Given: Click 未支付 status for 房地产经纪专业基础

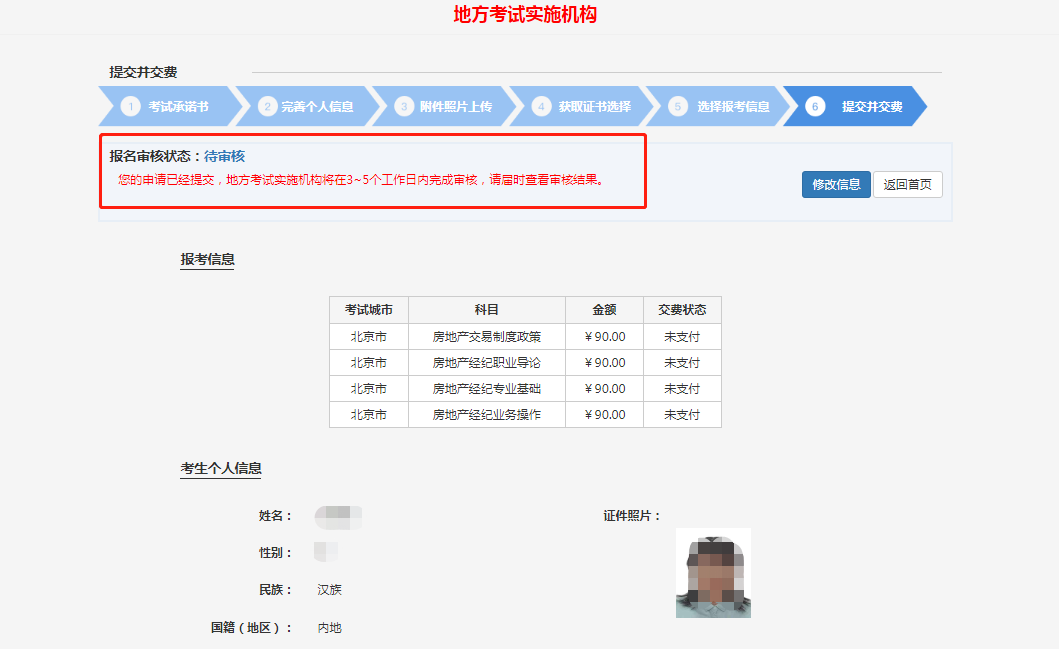Looking at the screenshot, I should [681, 389].
